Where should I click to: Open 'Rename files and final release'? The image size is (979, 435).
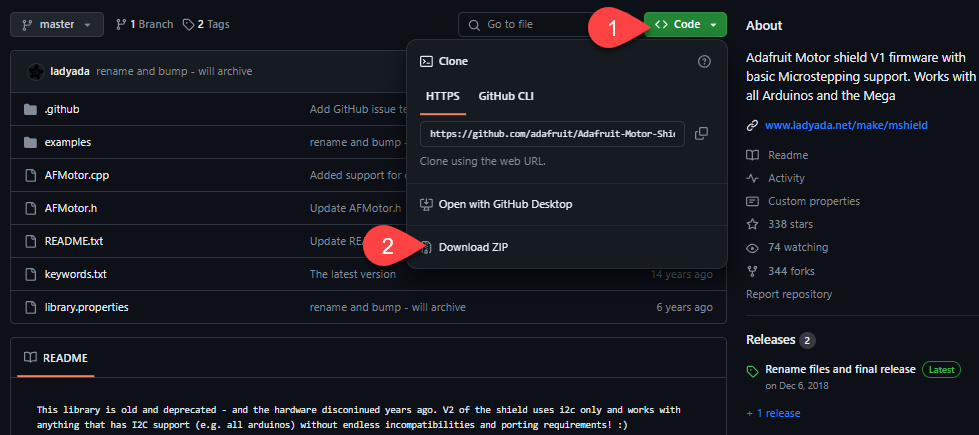coord(840,369)
